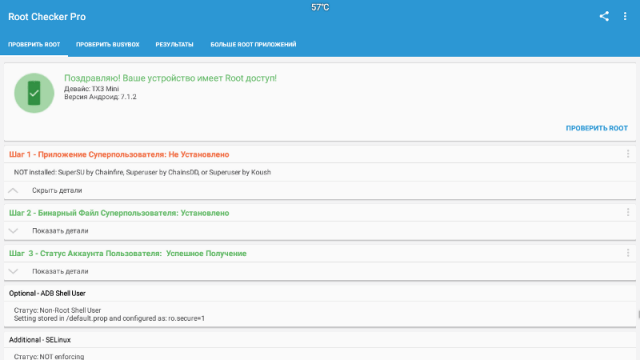Expand Шаг 2 details chevron
Viewport: 640px width, 360px height.
(13, 231)
